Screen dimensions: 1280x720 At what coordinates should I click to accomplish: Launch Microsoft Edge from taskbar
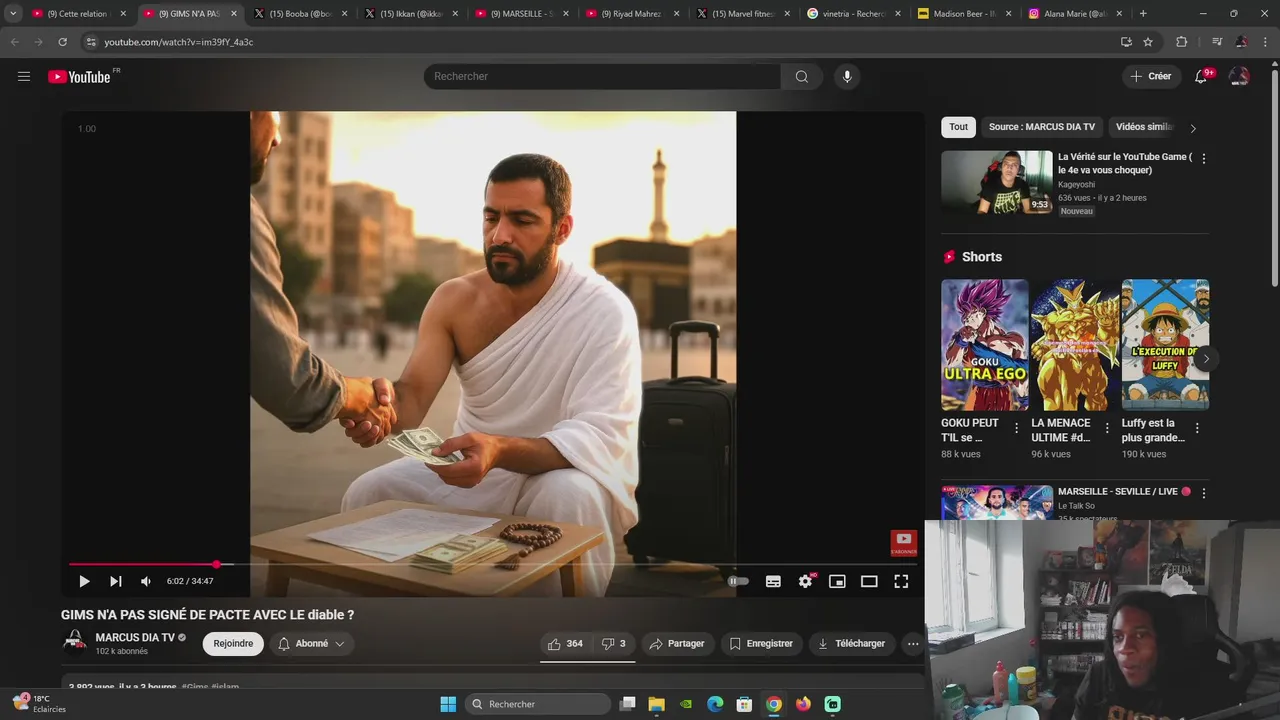tap(715, 704)
